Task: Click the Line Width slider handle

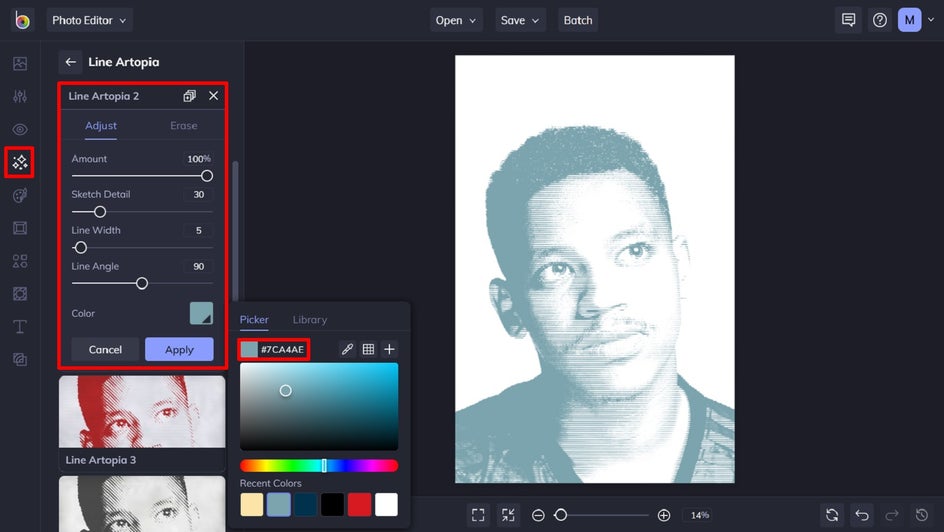Action: [x=81, y=247]
